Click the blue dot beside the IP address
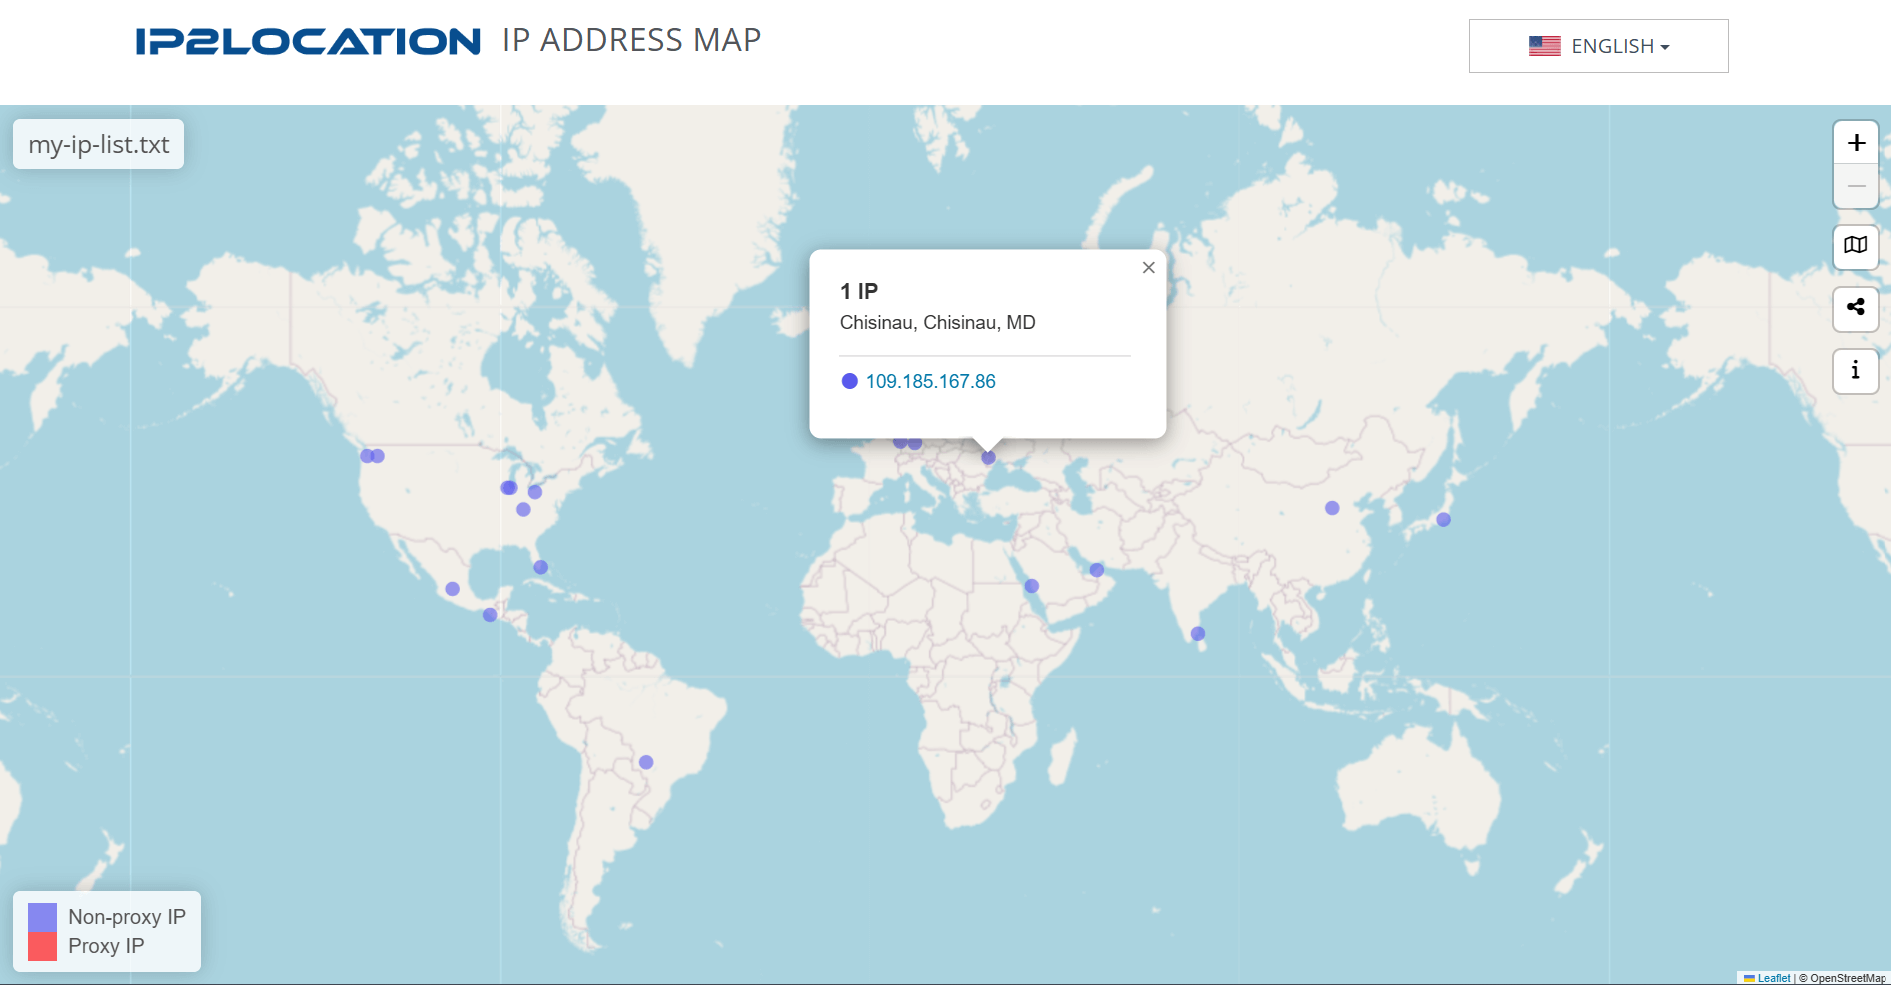The width and height of the screenshot is (1891, 985). click(x=849, y=381)
